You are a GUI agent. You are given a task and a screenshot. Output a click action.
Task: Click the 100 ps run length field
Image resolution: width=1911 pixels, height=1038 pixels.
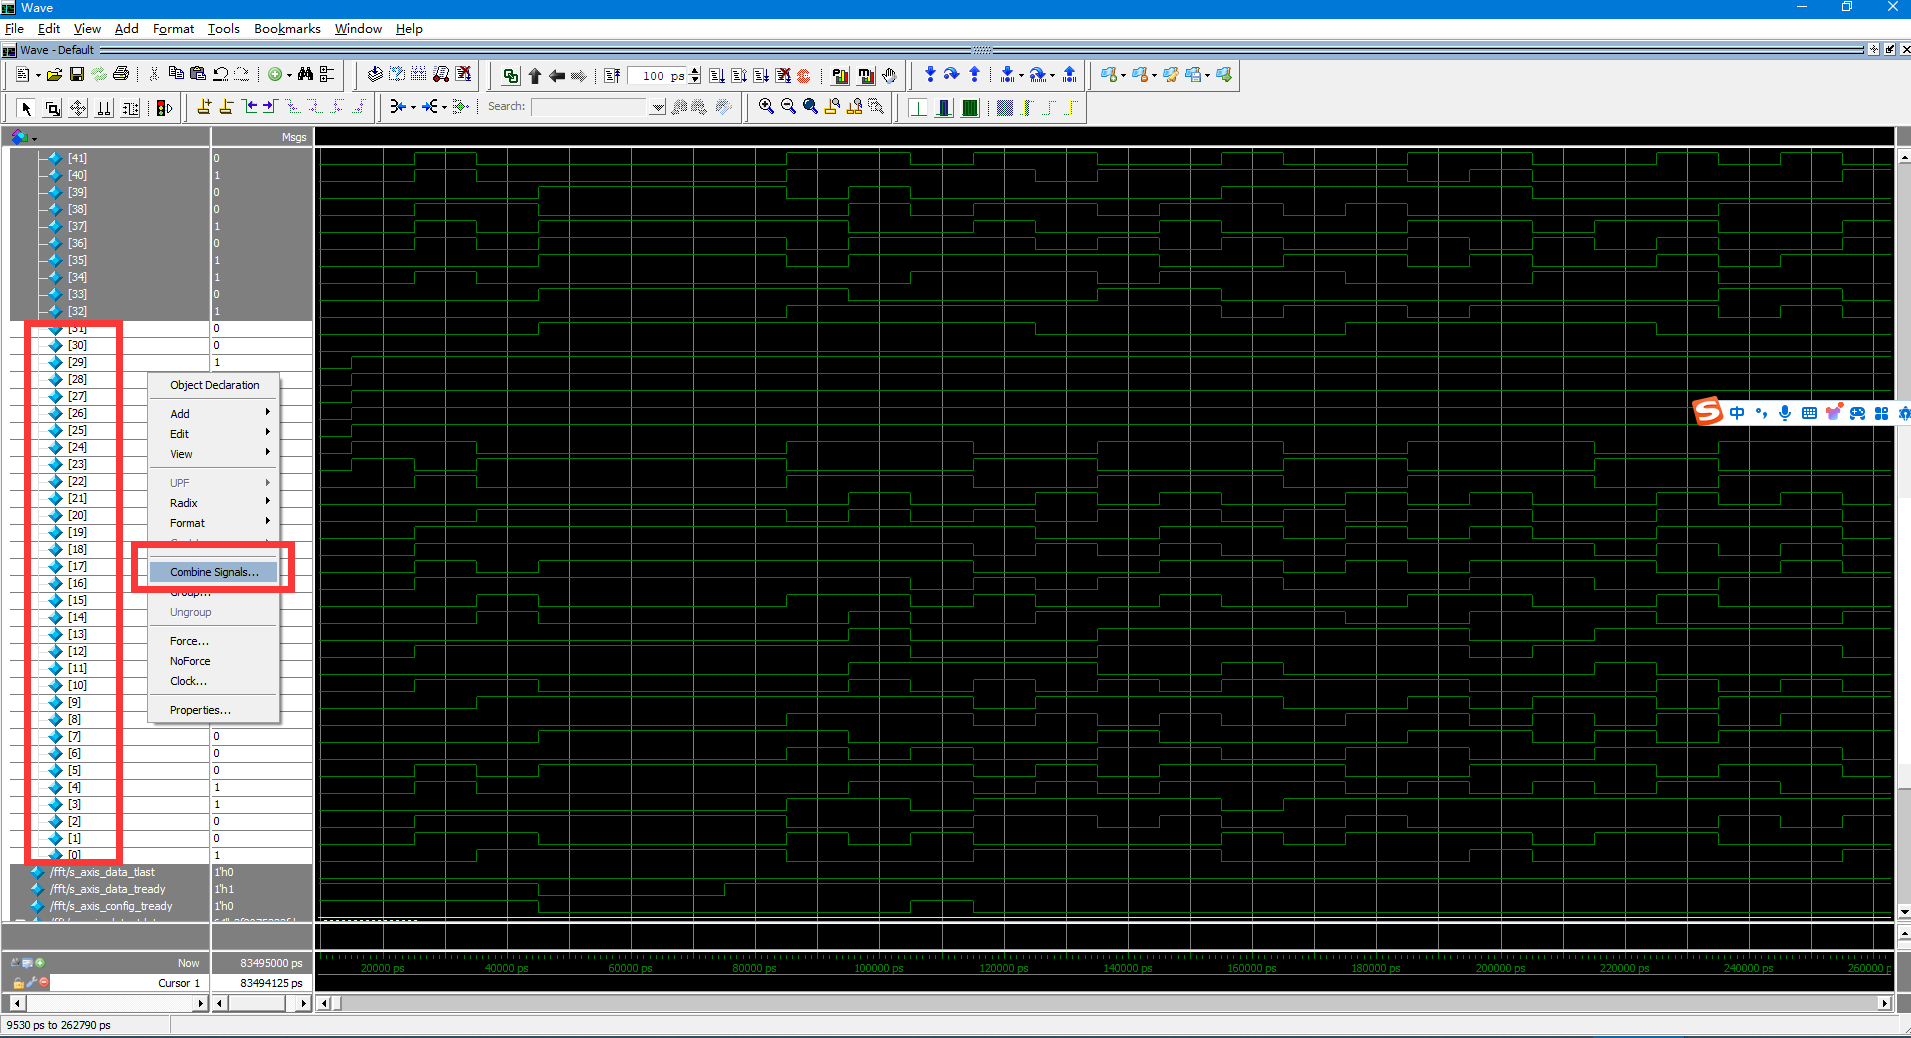(657, 76)
